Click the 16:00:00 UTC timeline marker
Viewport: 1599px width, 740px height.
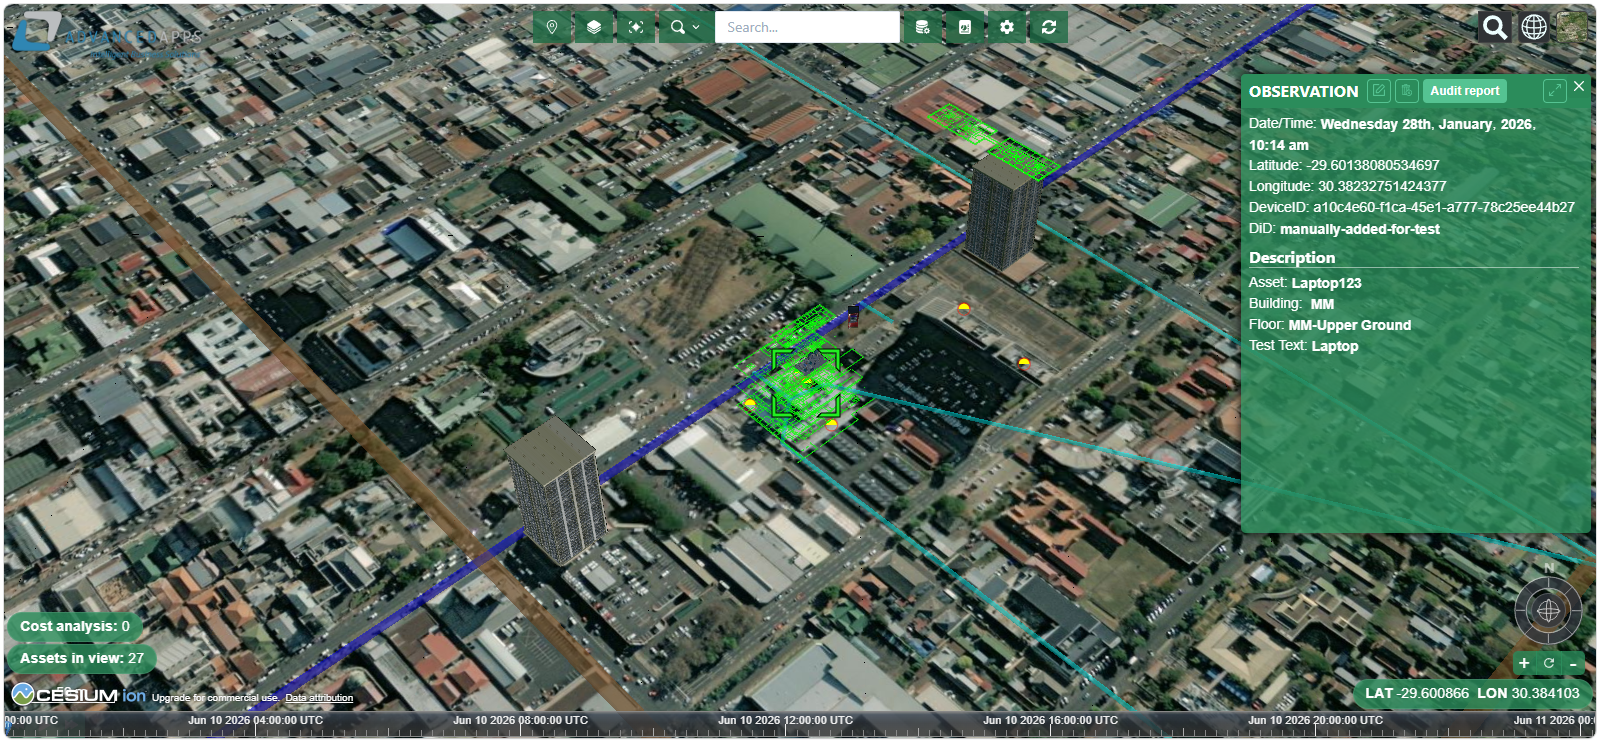pos(1050,720)
